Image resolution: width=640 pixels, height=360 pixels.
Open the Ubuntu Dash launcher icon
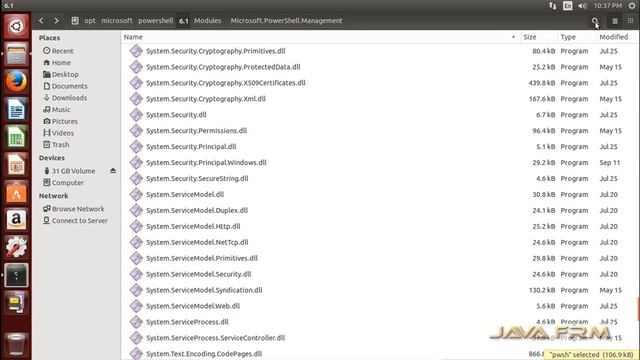coord(16,27)
